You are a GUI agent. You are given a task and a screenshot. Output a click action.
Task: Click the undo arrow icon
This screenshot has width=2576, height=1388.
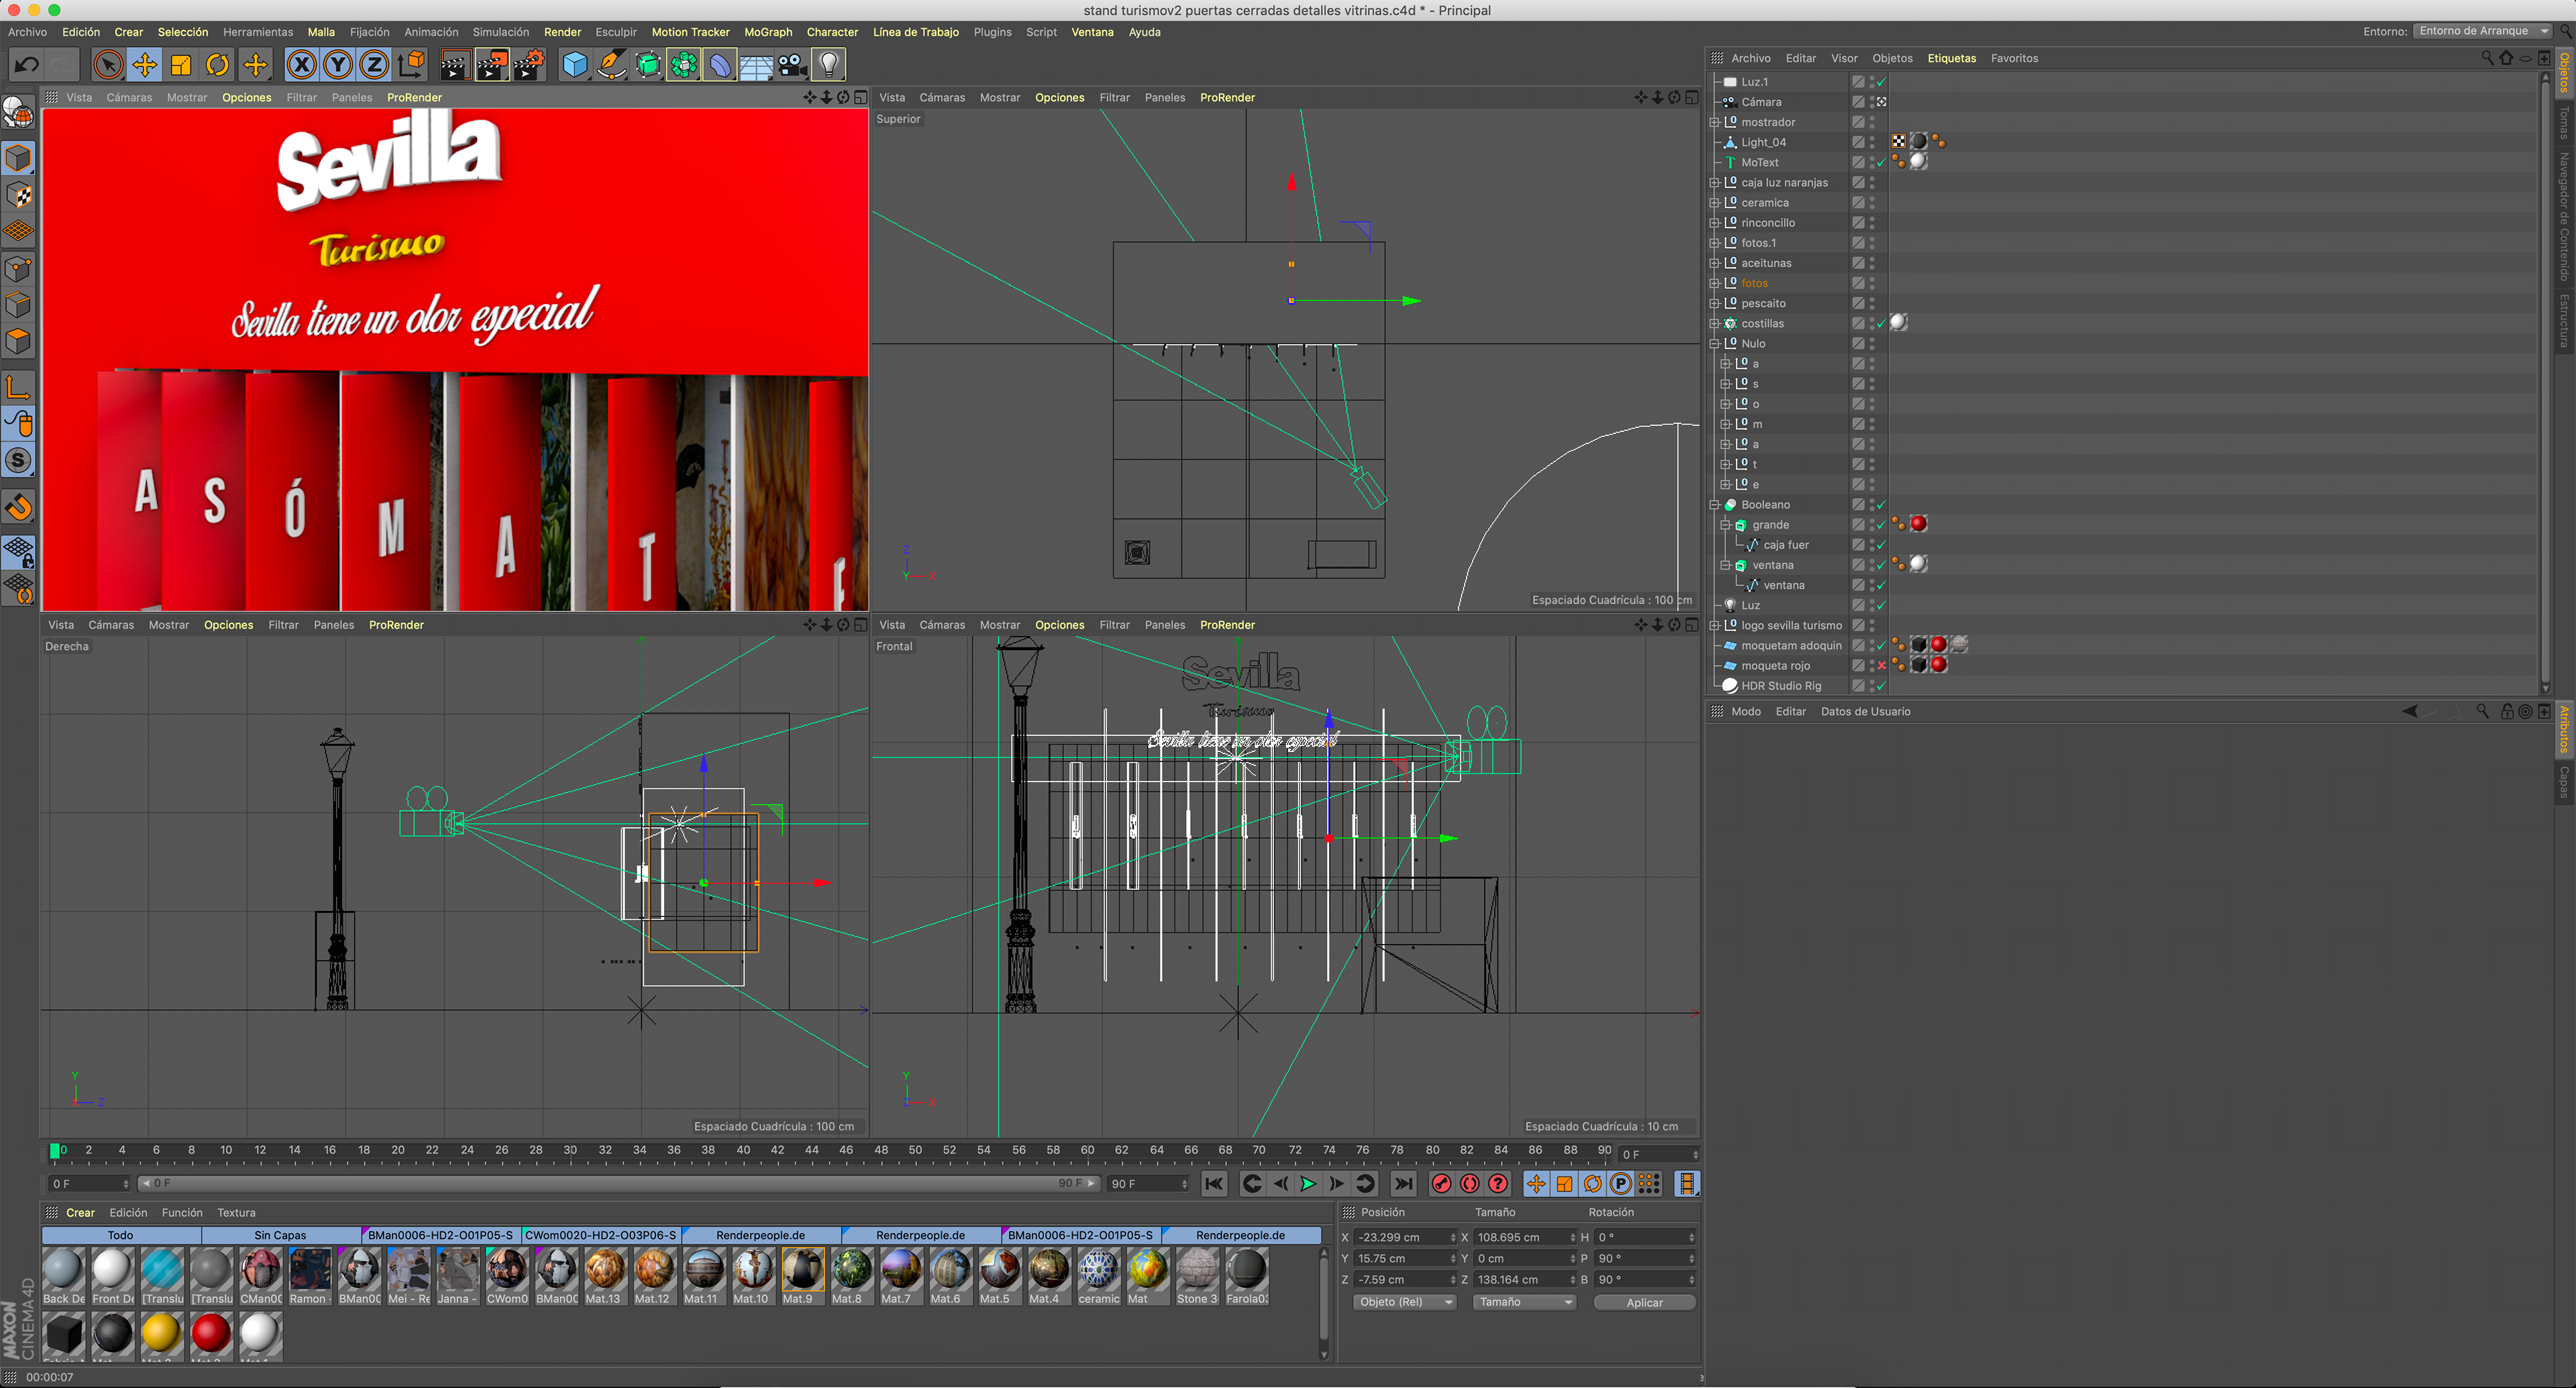coord(27,65)
